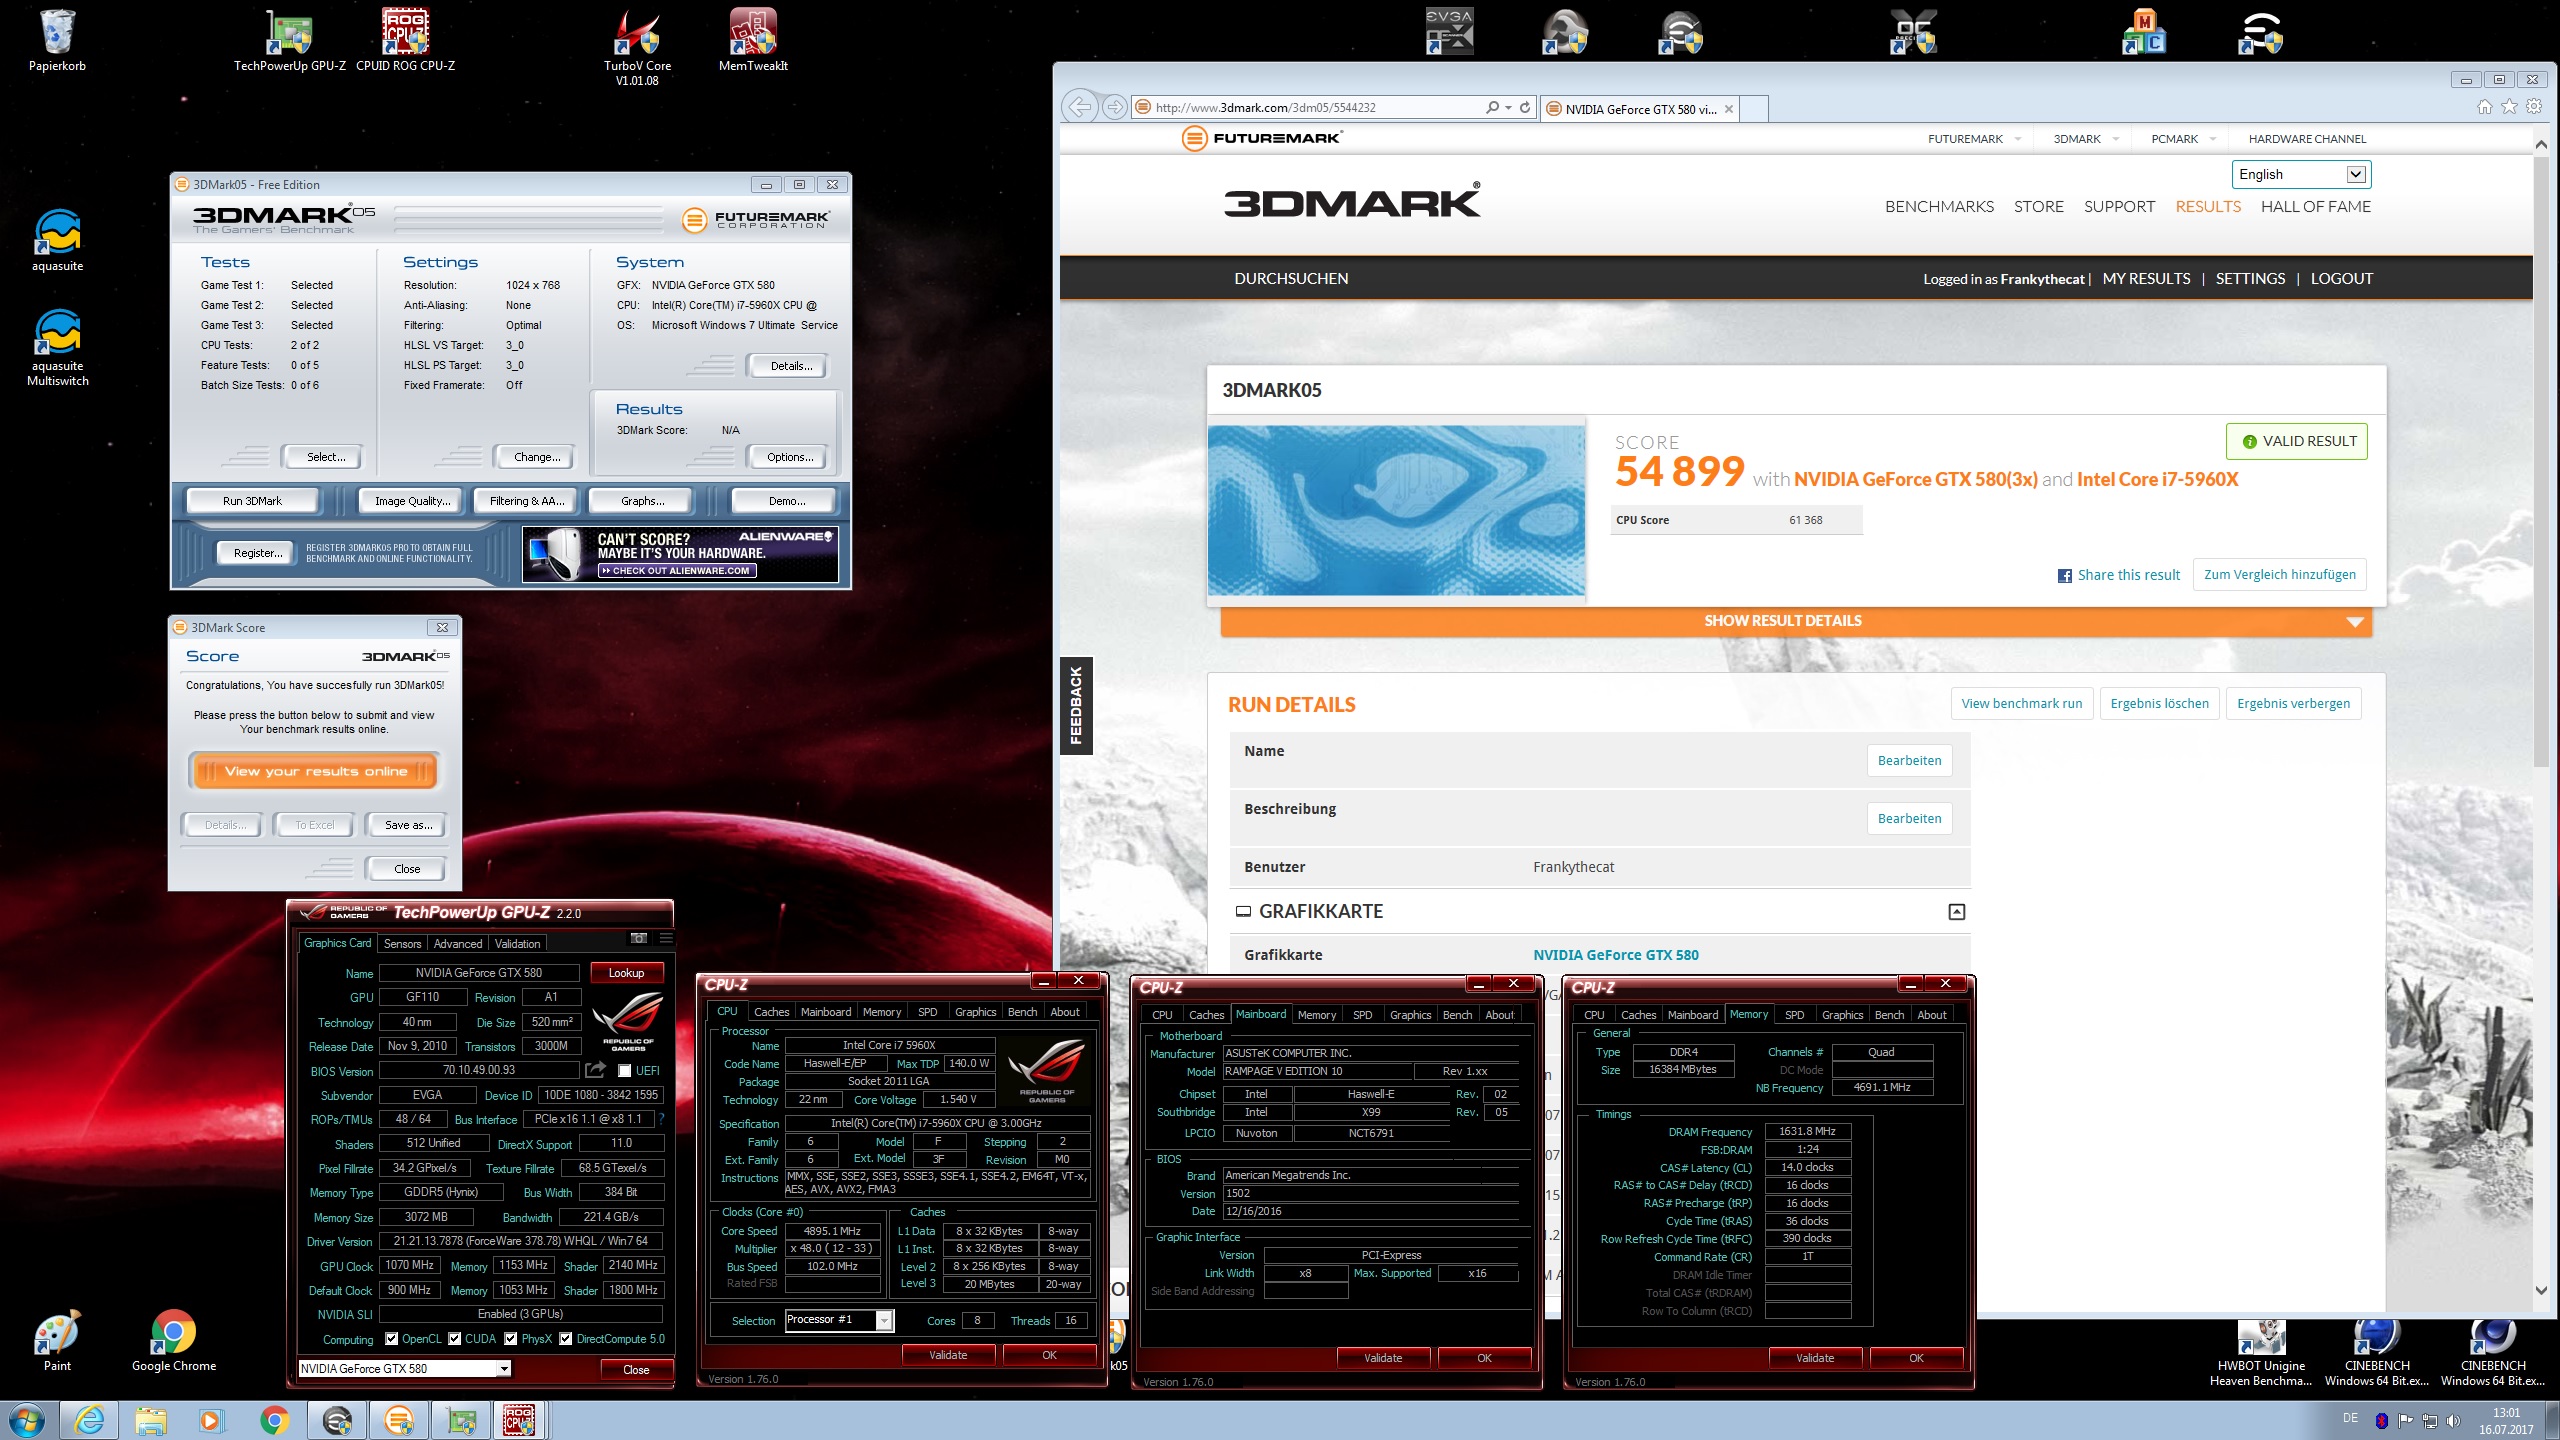
Task: Open TurboV Core desktop shortcut
Action: 637,47
